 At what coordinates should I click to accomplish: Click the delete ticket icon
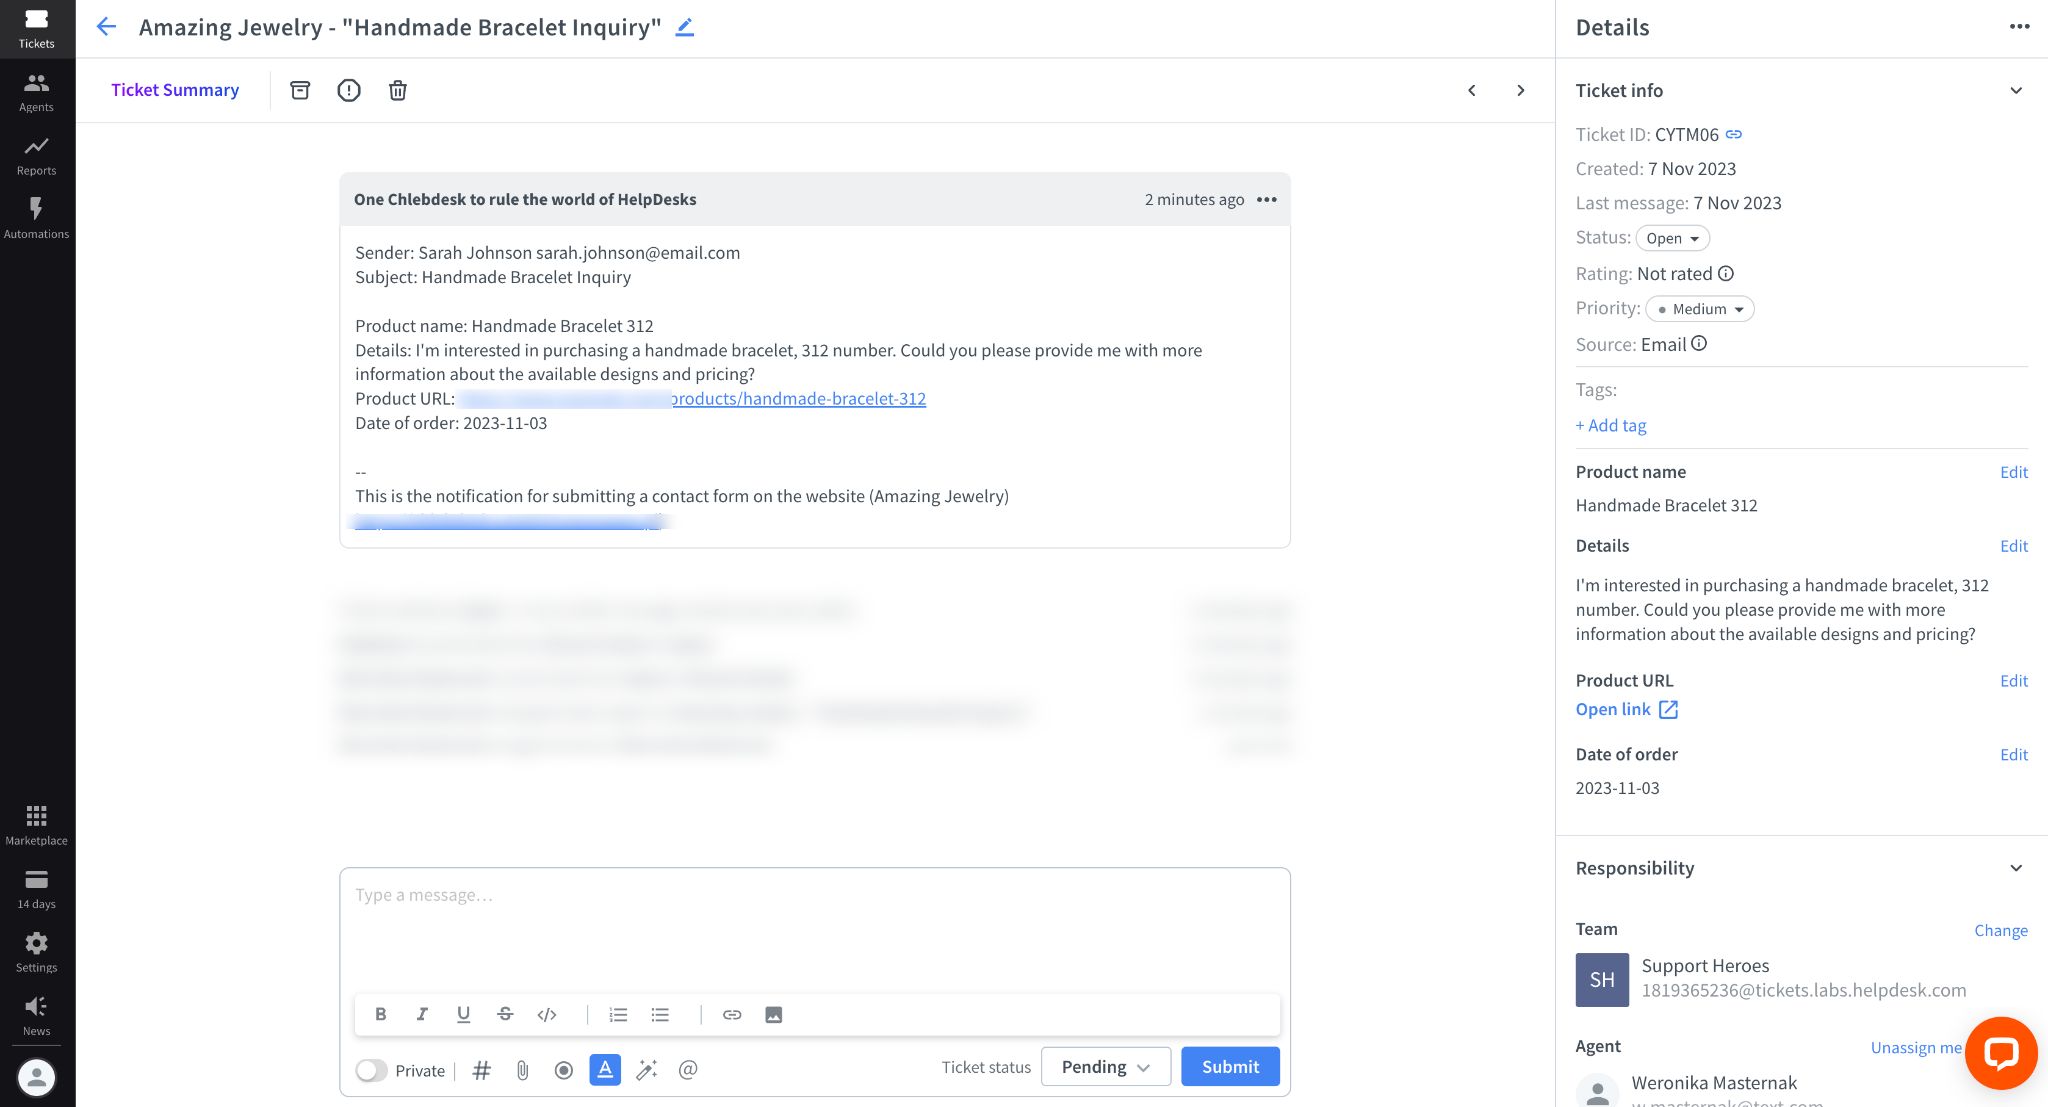coord(397,90)
